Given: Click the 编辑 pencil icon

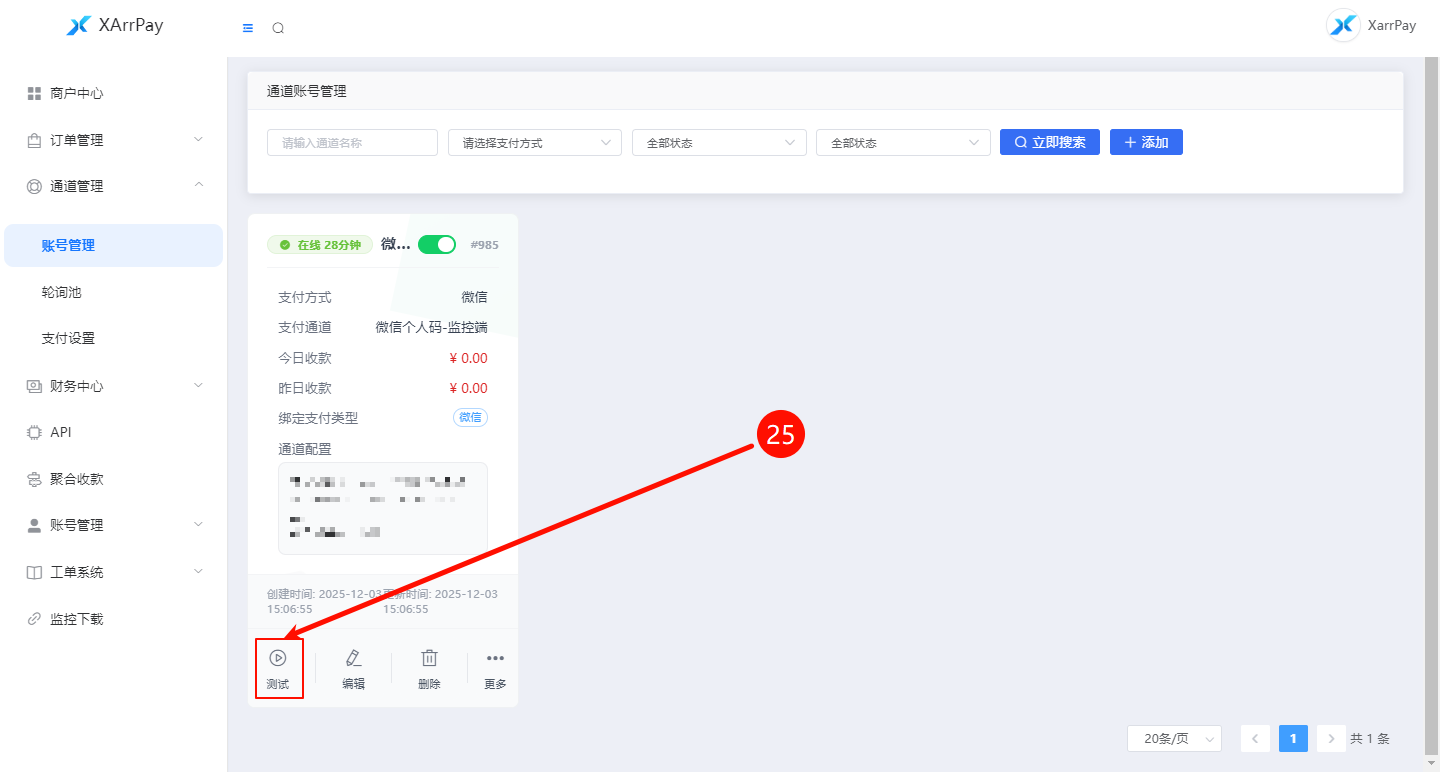Looking at the screenshot, I should pyautogui.click(x=353, y=658).
